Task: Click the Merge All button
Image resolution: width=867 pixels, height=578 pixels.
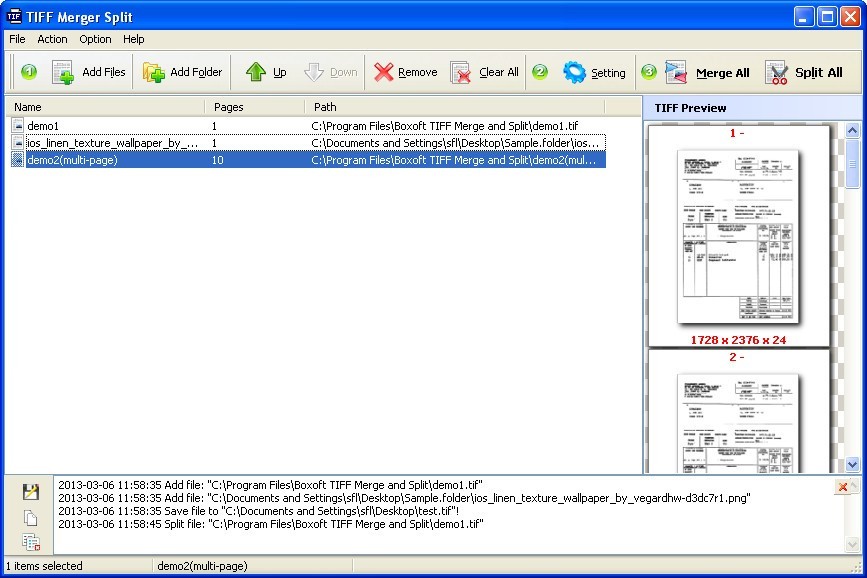Action: click(707, 72)
